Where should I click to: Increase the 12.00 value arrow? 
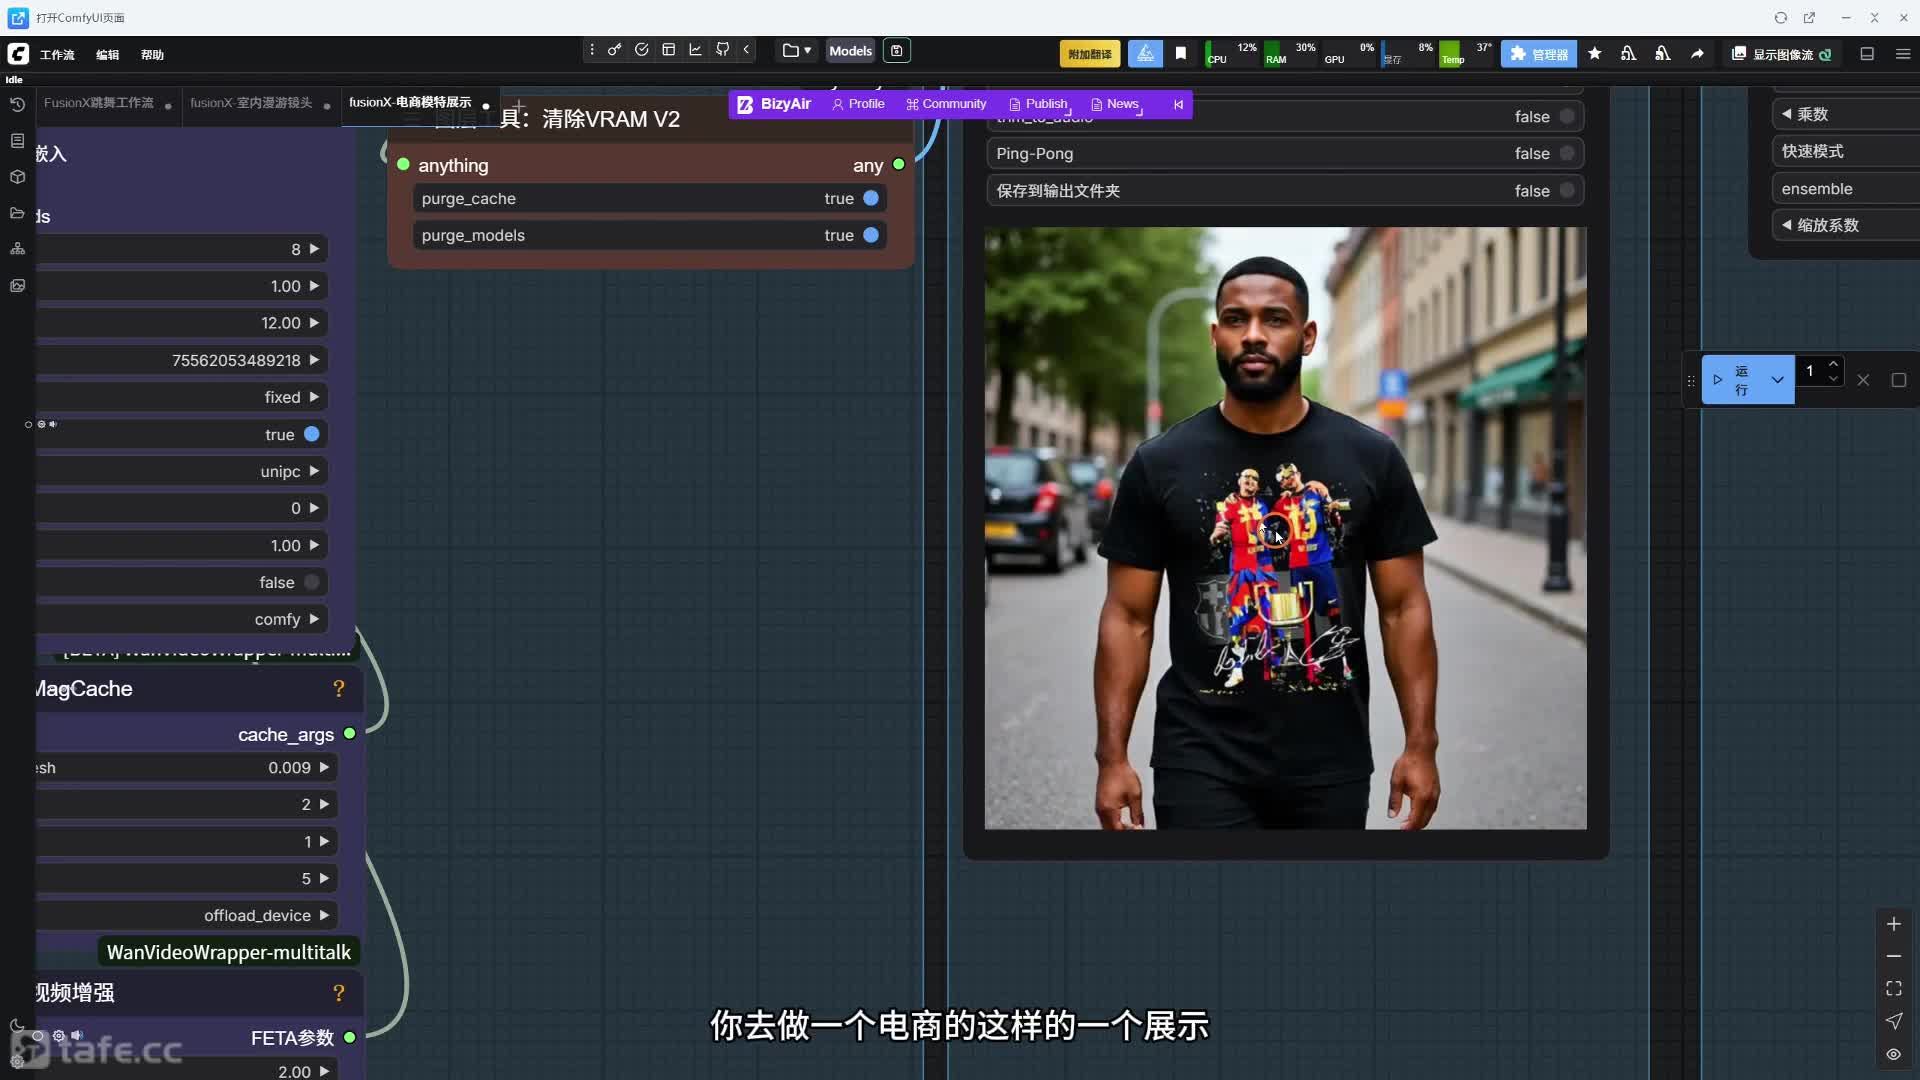pos(315,323)
